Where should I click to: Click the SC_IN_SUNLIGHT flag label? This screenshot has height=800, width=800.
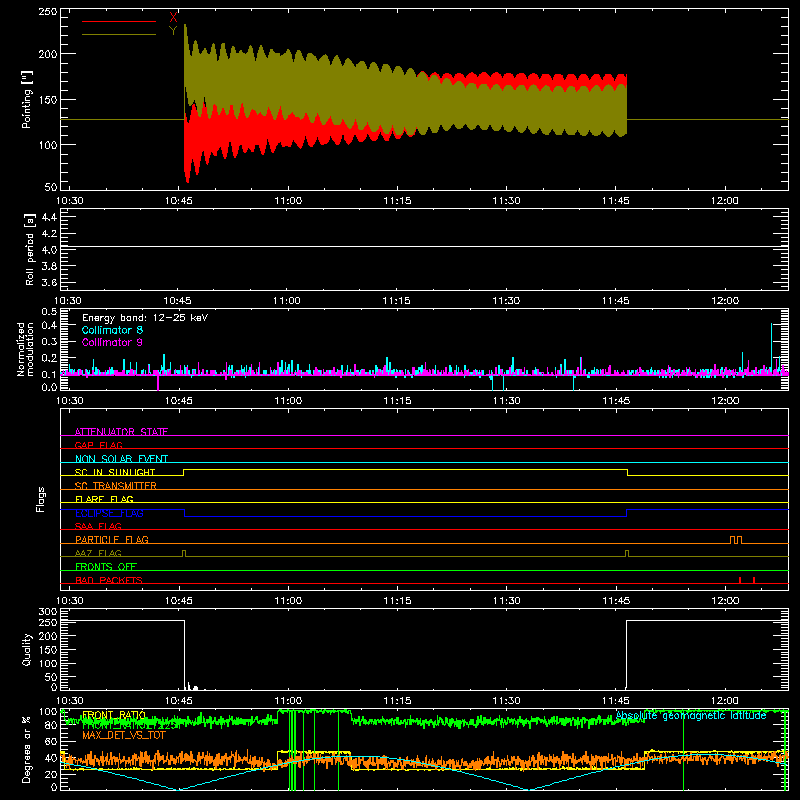coord(115,472)
